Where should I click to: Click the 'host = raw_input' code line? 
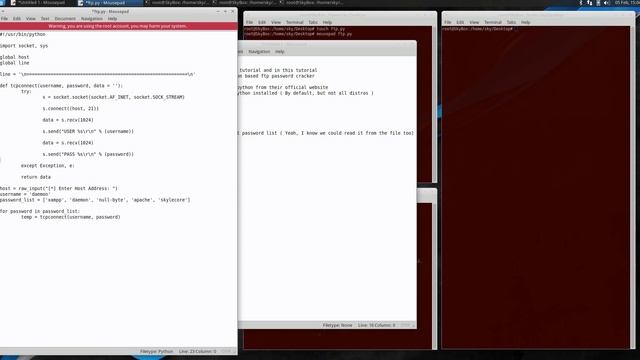(59, 189)
